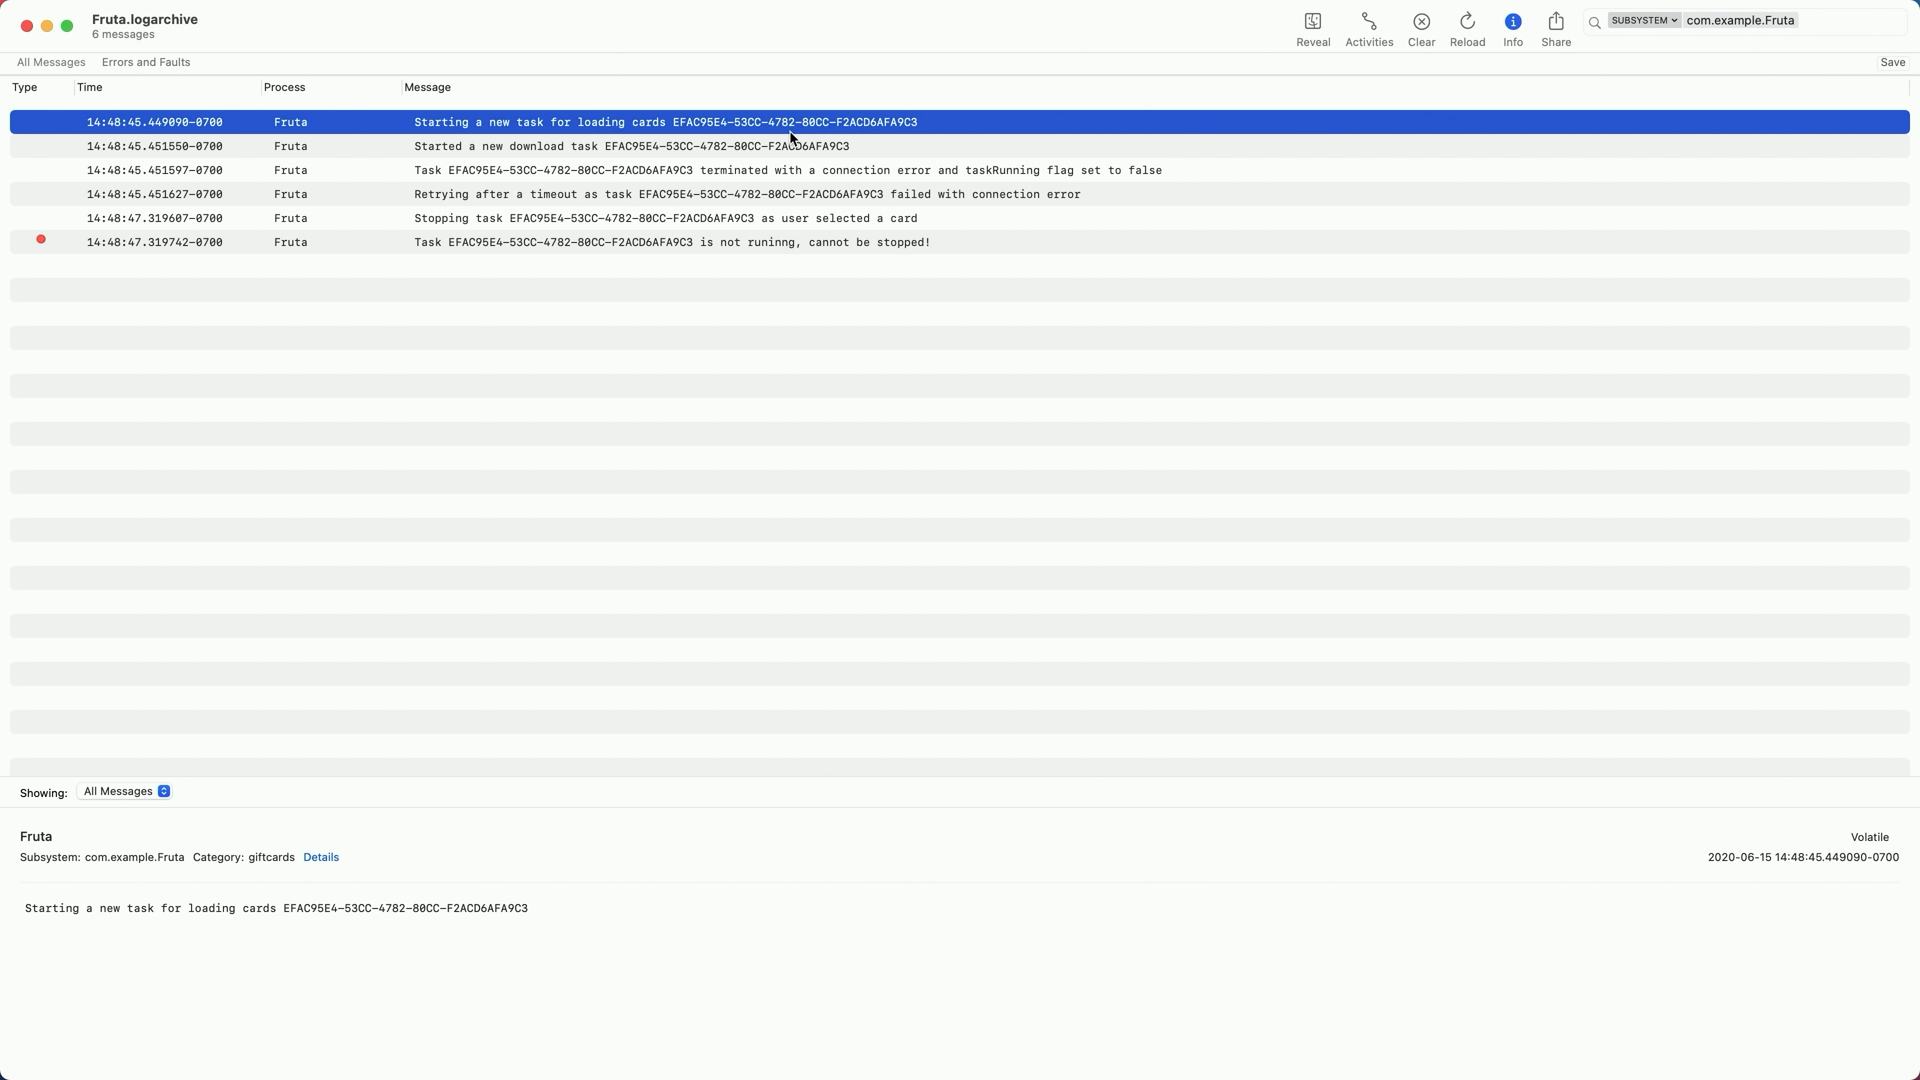This screenshot has height=1080, width=1920.
Task: Click the search magnifier icon
Action: 1595,22
